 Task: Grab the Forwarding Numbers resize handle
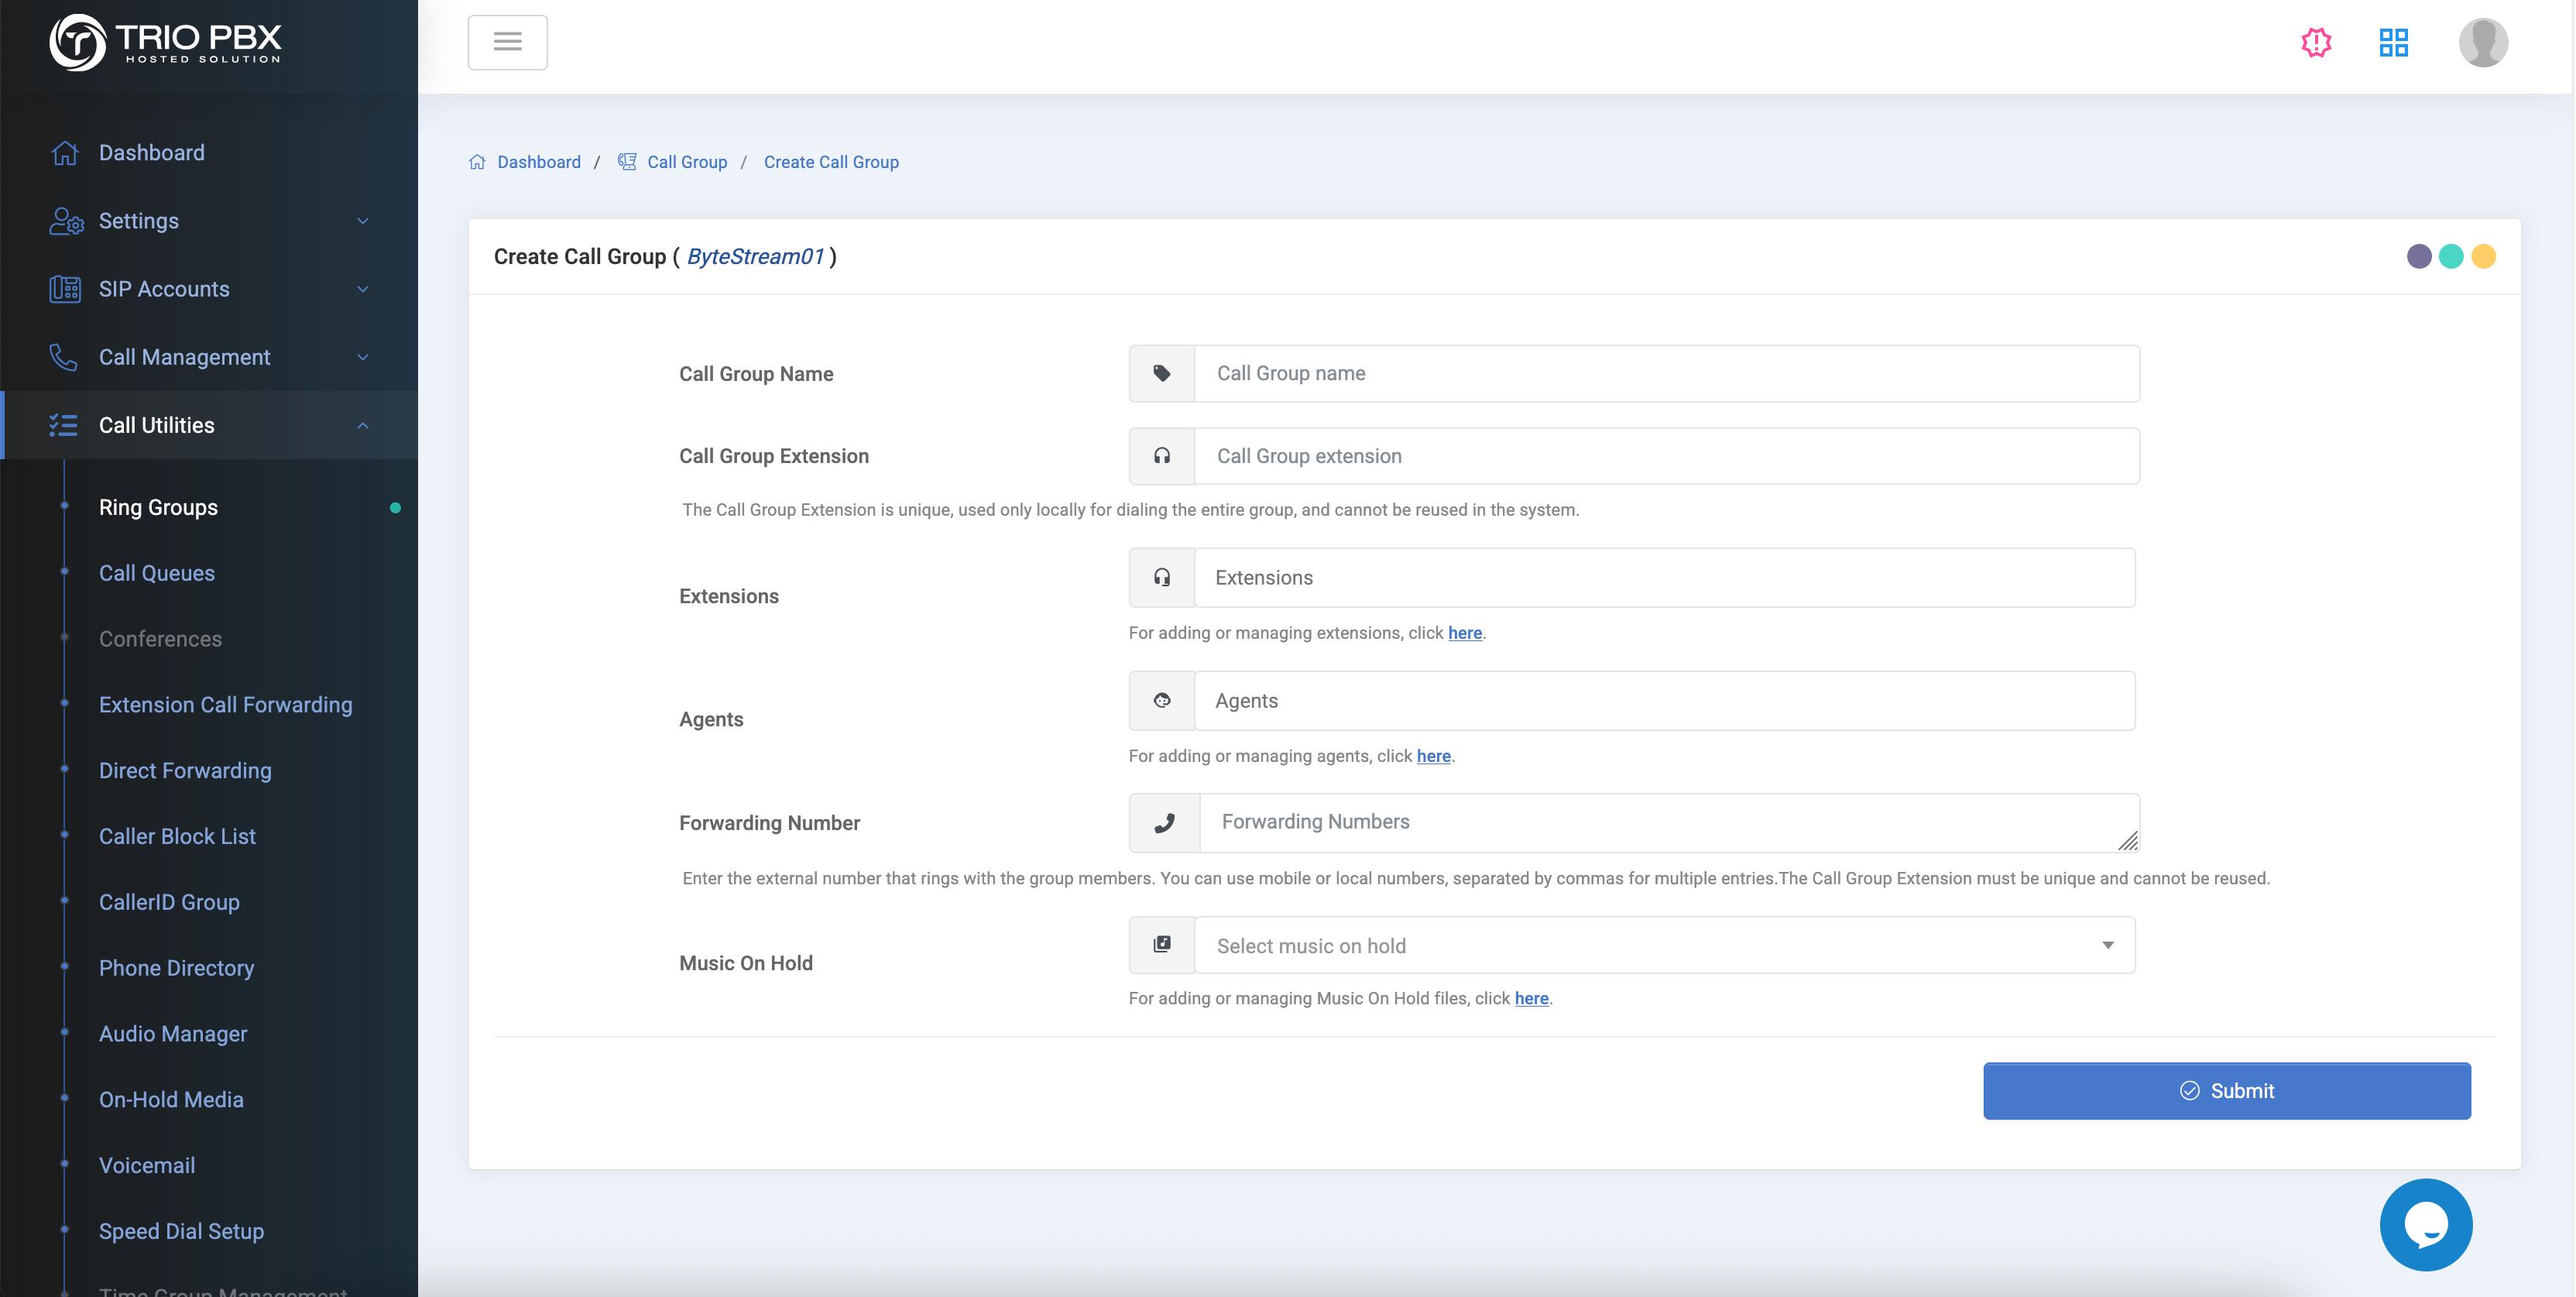click(x=2128, y=842)
